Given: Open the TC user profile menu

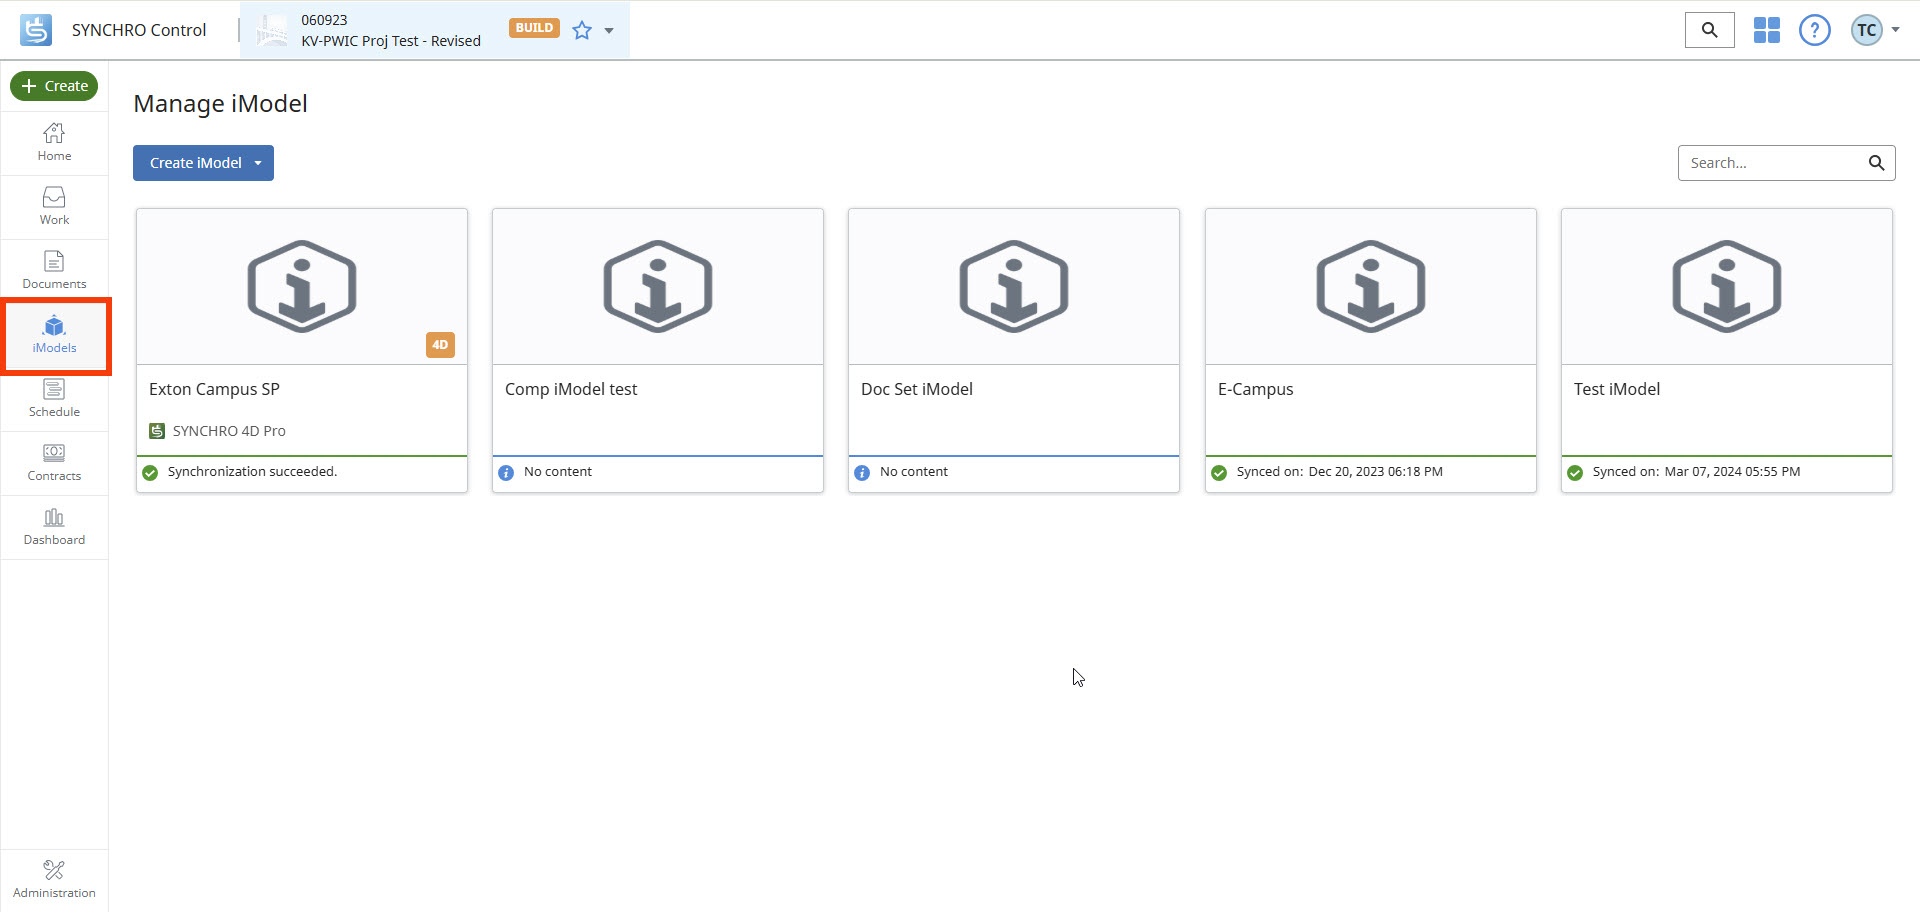Looking at the screenshot, I should click(x=1874, y=30).
